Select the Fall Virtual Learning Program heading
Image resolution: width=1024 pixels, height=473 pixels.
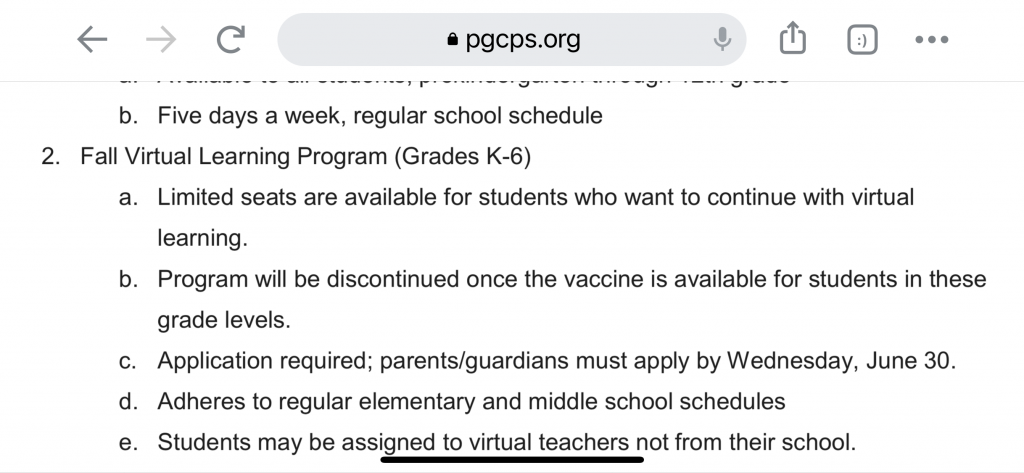306,157
